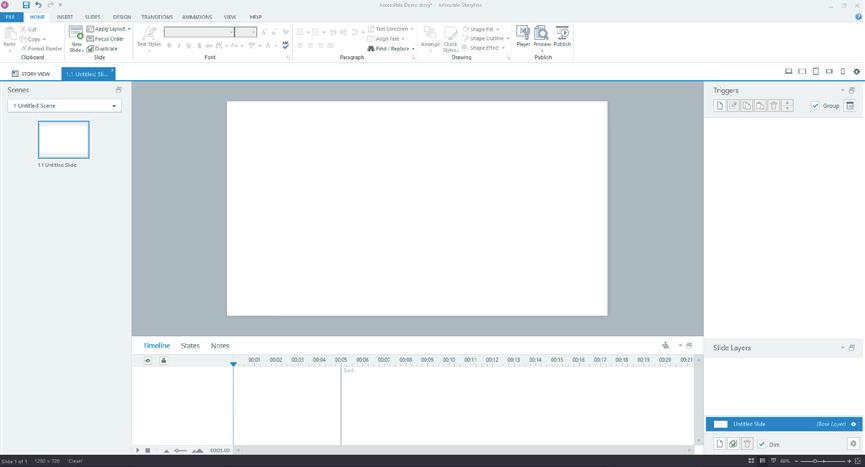Screen dimensions: 865x467
Task: Open the FILE tab
Action: (x=10, y=17)
